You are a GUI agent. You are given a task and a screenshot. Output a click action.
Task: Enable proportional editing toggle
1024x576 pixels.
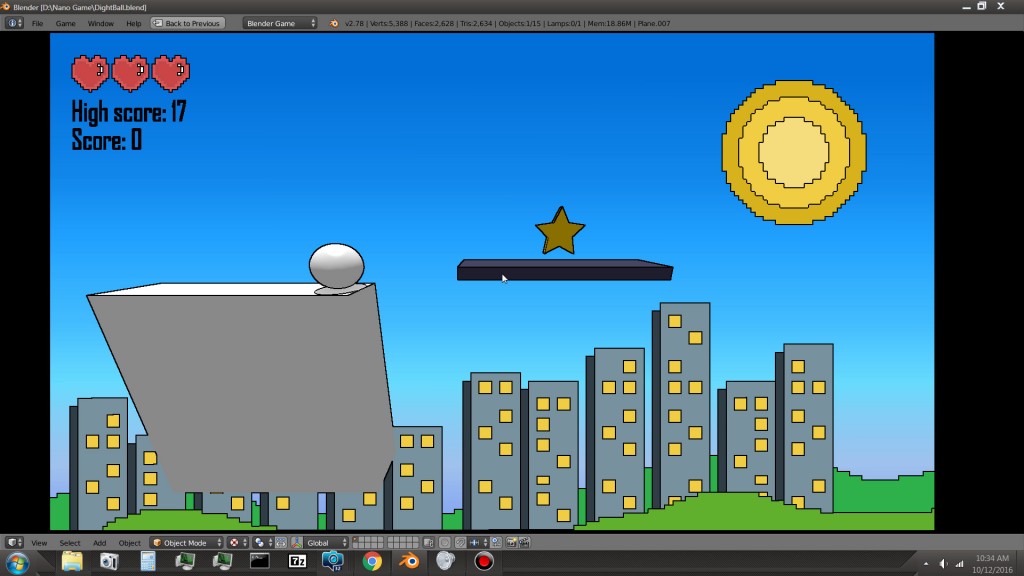click(445, 542)
